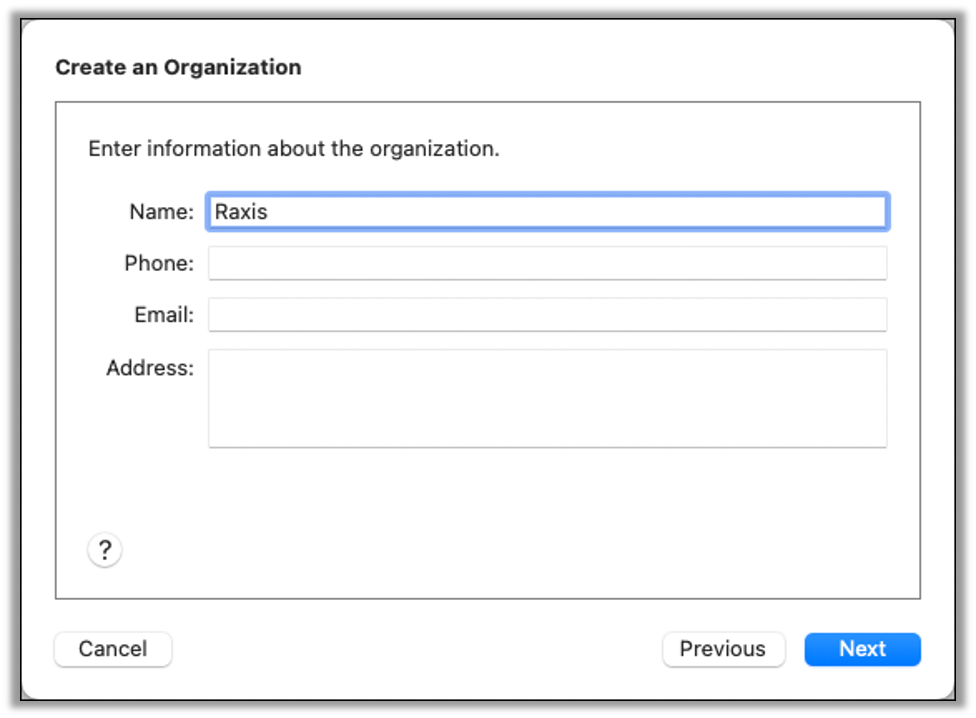Click the multiline Address text box
The width and height of the screenshot is (976, 718).
(x=547, y=397)
